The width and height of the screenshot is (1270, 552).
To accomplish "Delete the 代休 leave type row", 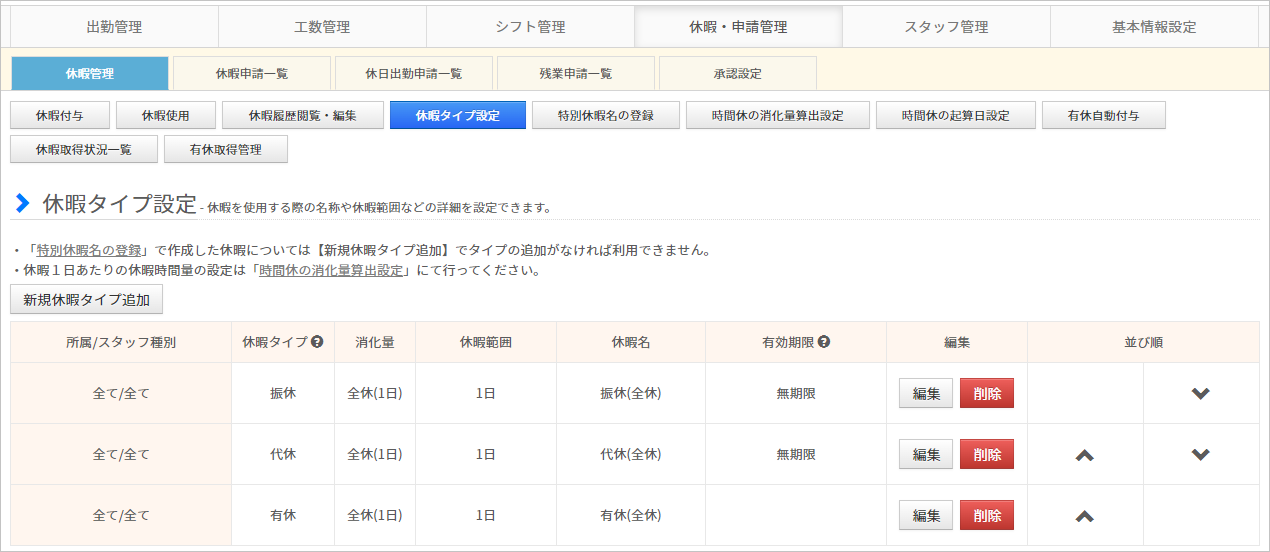I will tap(987, 455).
